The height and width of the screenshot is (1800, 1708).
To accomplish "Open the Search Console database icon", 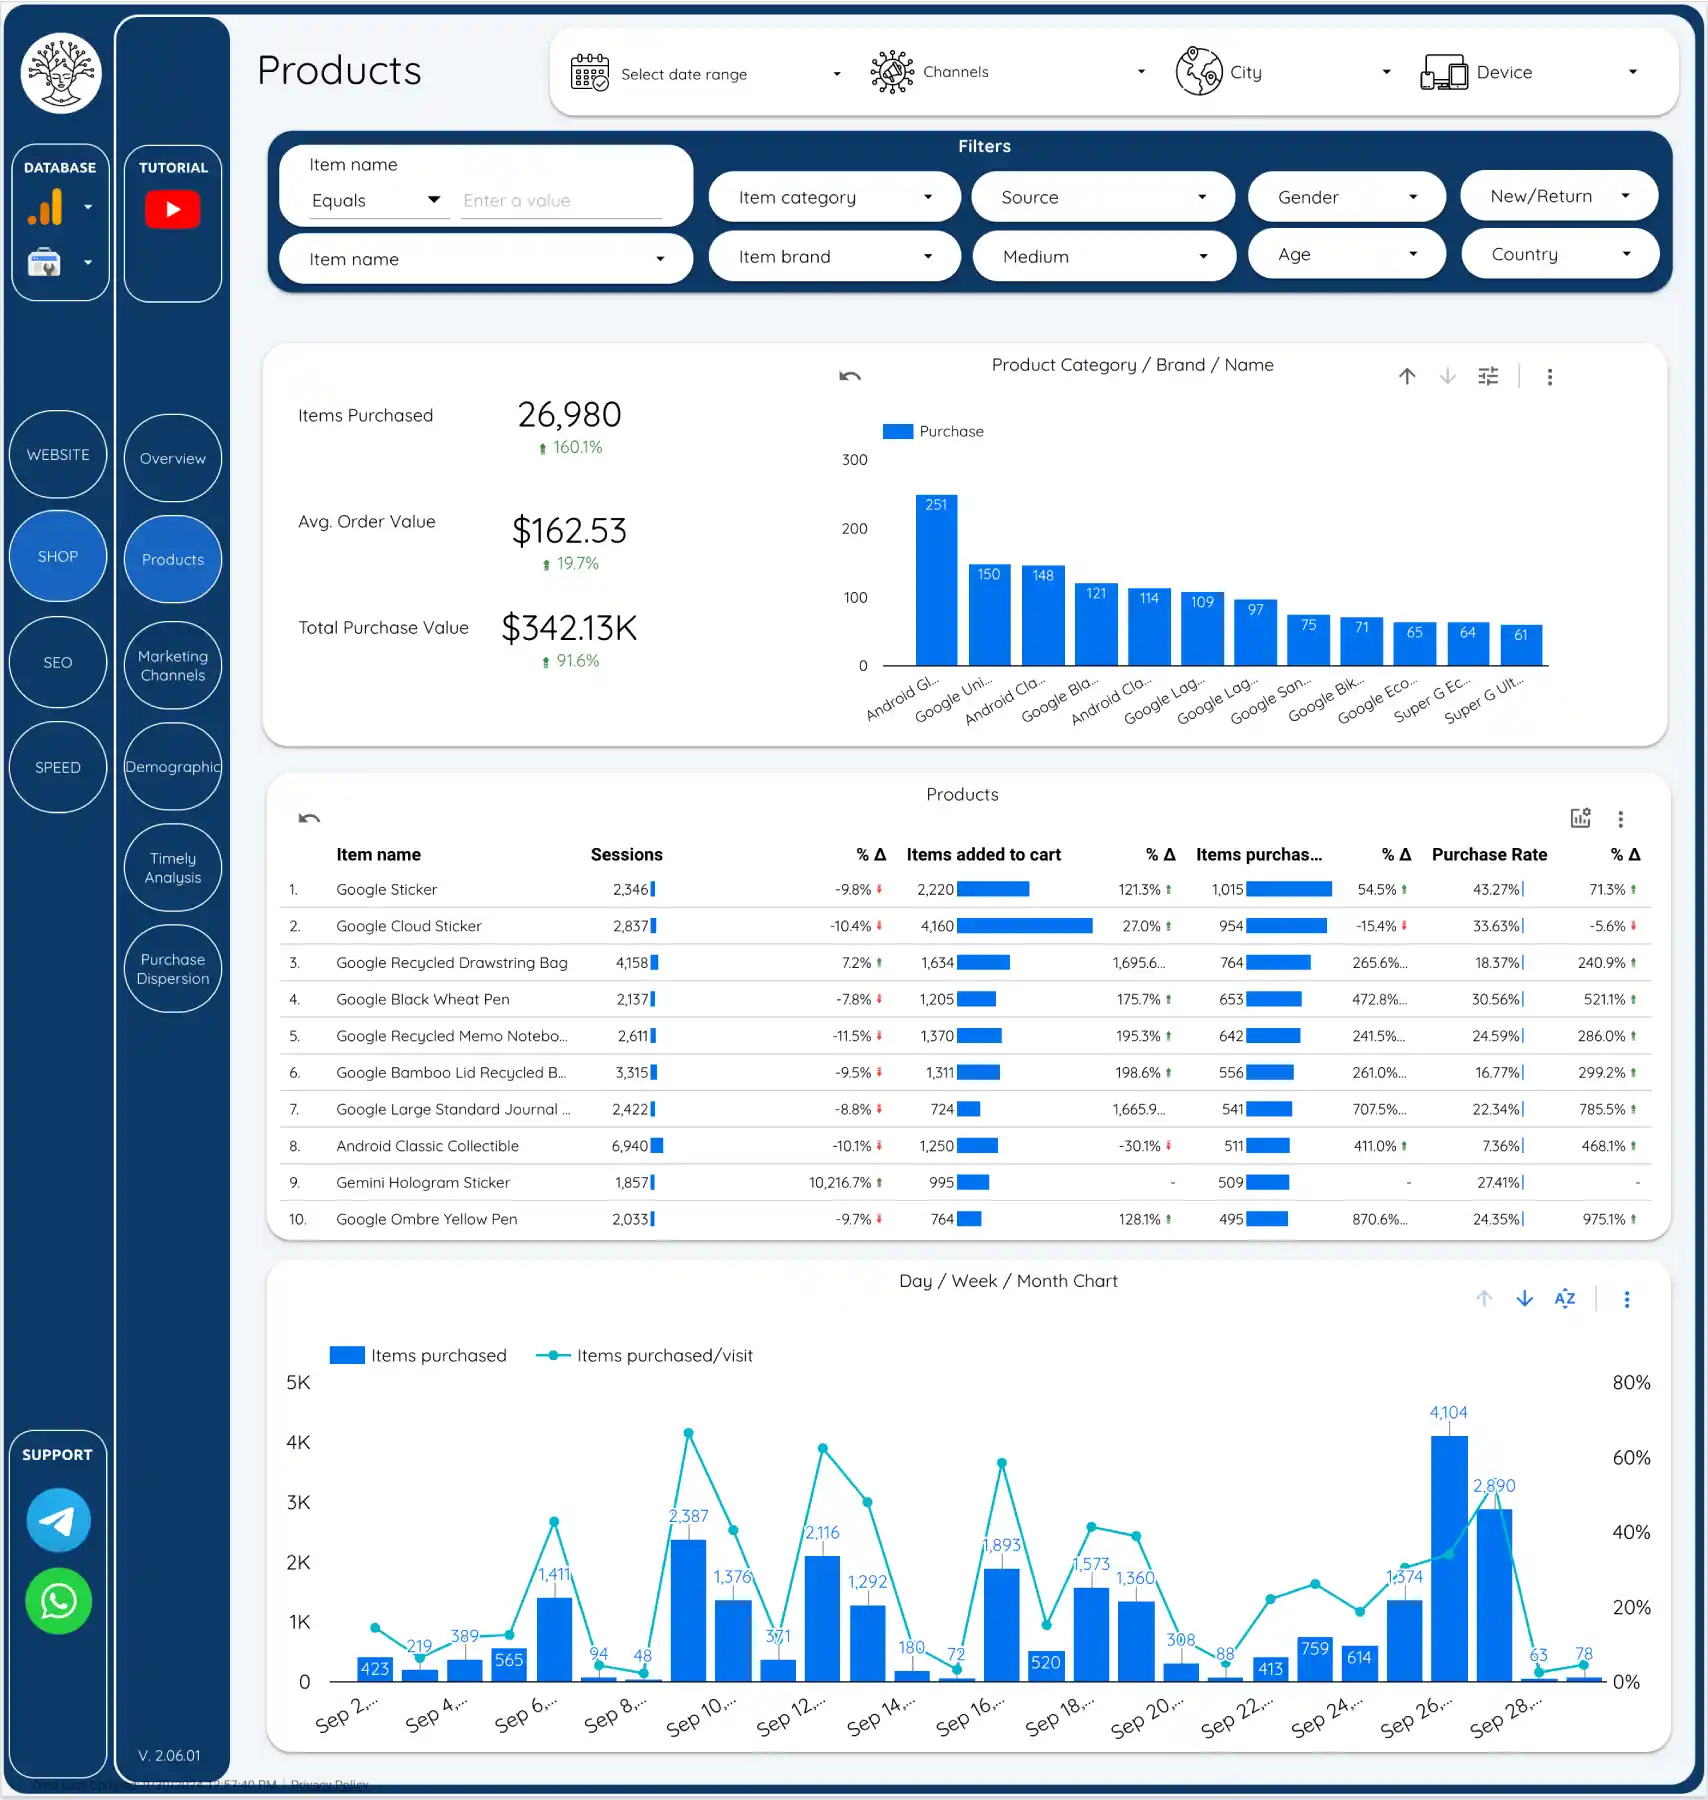I will (44, 262).
